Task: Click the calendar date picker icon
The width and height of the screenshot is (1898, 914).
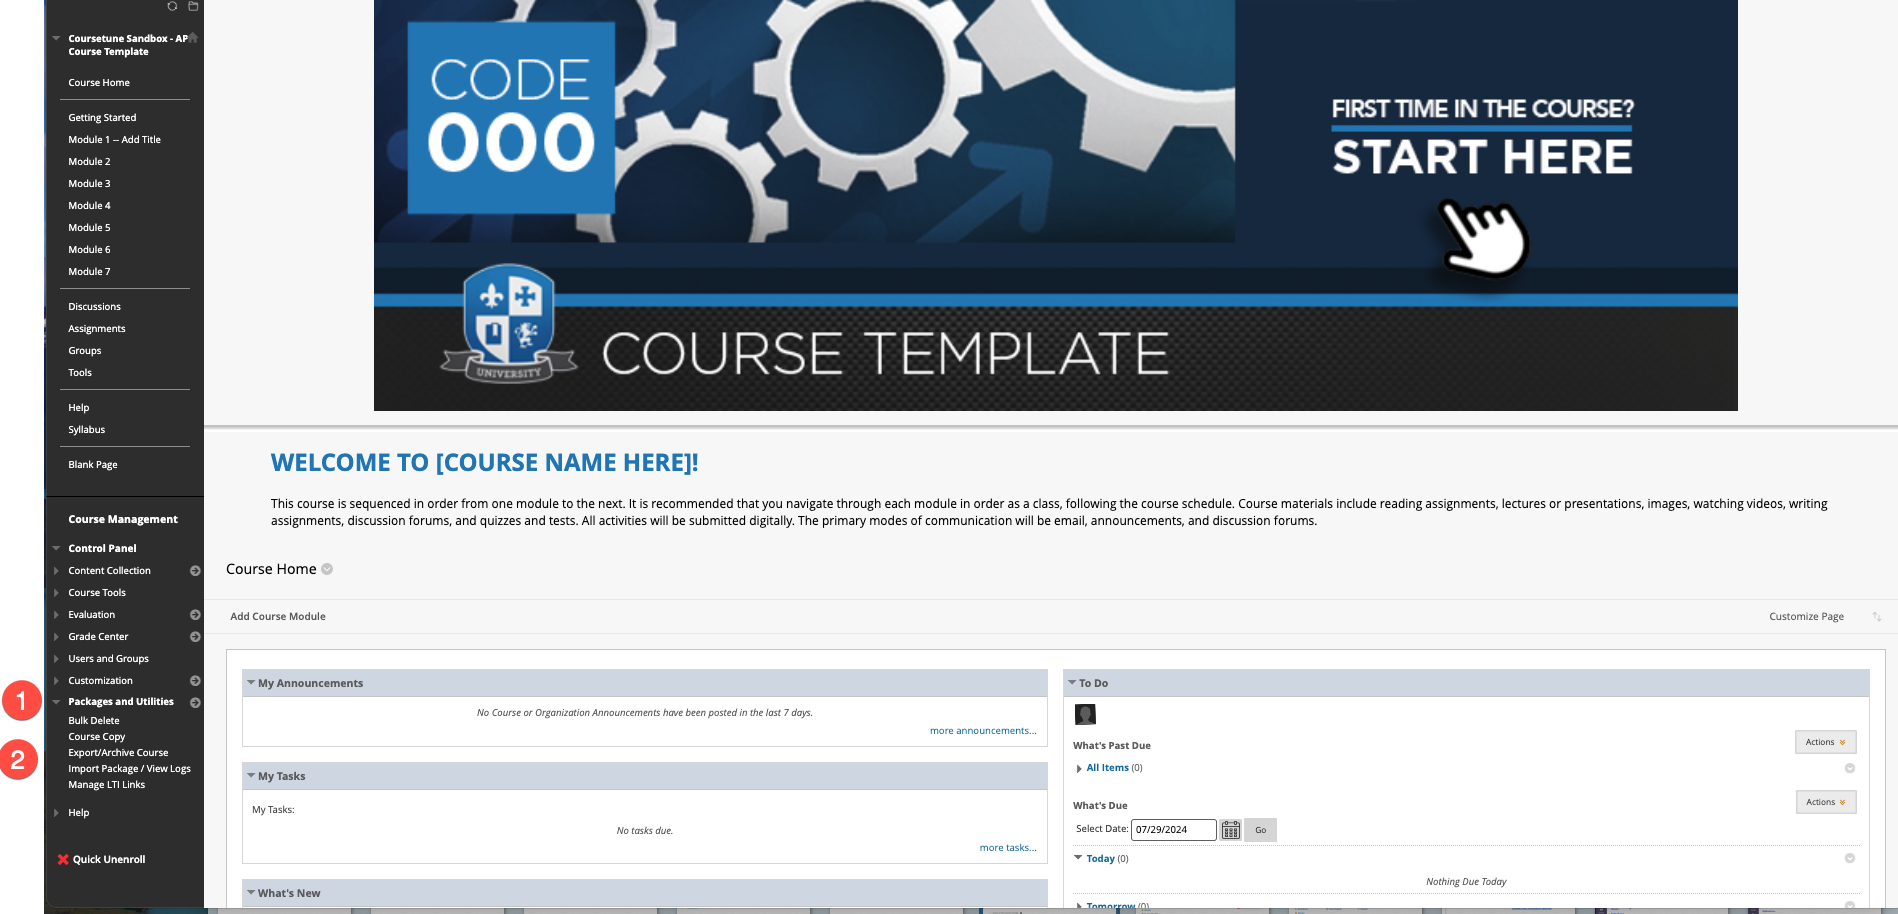Action: 1230,830
